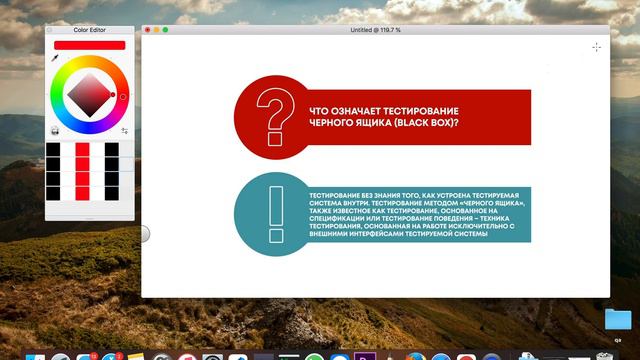This screenshot has height=360, width=640.
Task: Pick the eyedropper tool in Color Editor
Action: [x=55, y=58]
